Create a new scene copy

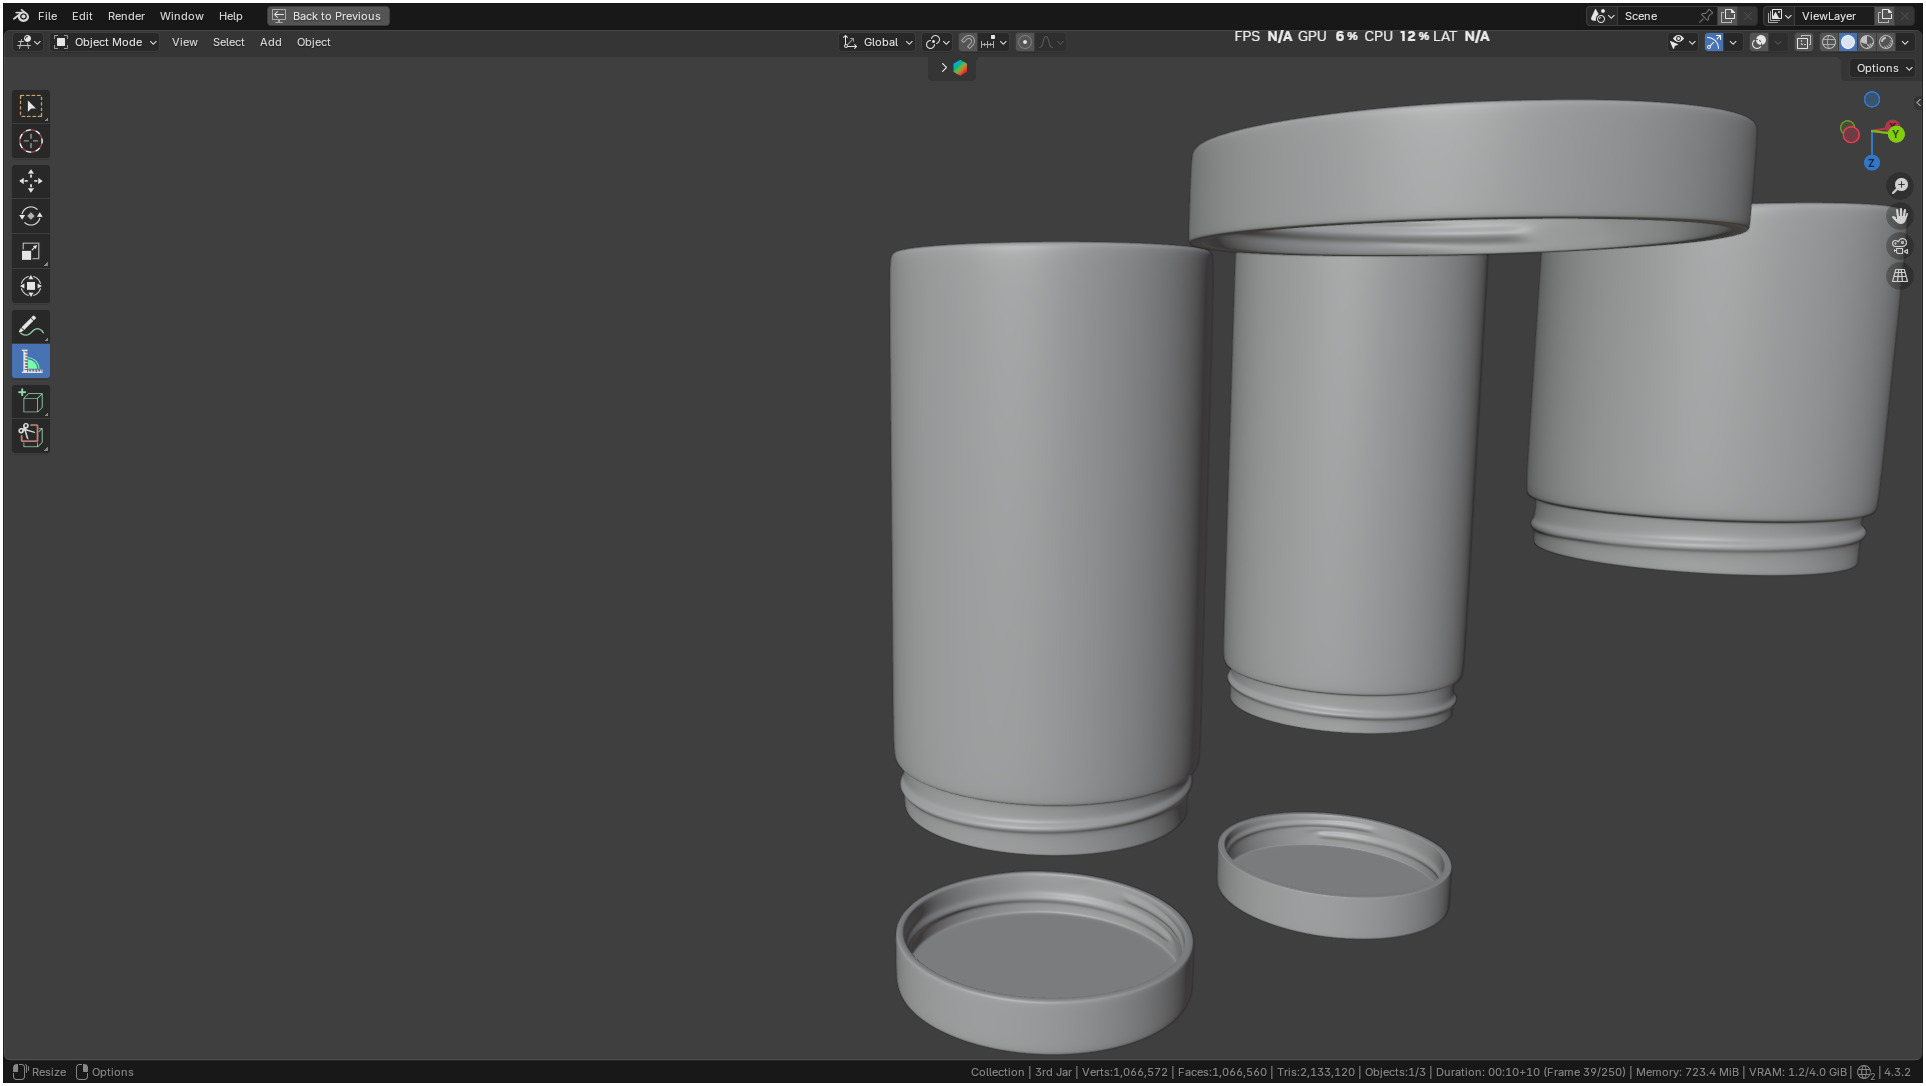[x=1728, y=16]
